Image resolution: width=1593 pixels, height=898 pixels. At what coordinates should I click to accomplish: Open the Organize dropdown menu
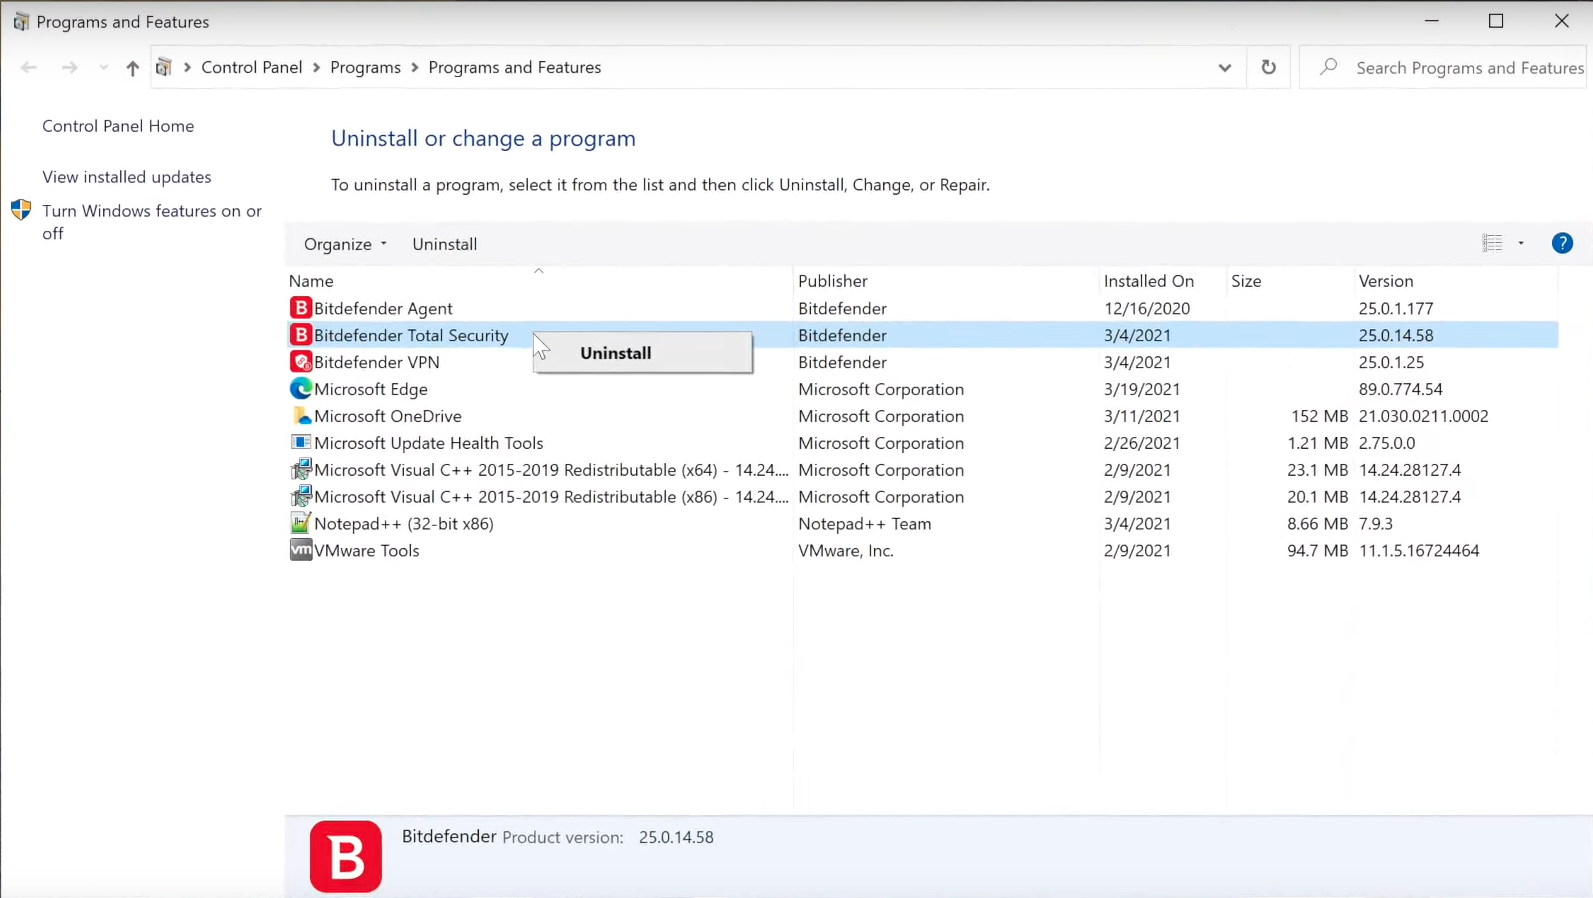pos(345,244)
